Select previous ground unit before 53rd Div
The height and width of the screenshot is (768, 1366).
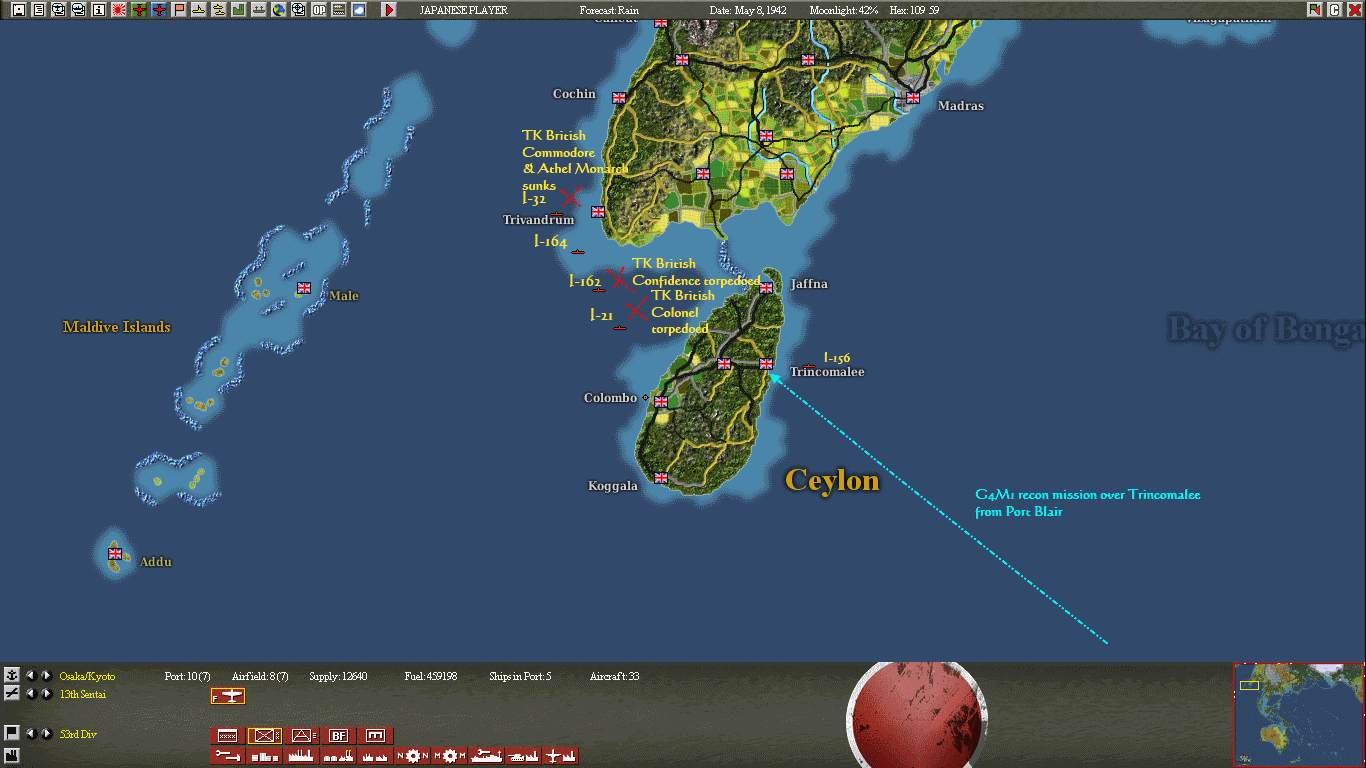(x=30, y=733)
